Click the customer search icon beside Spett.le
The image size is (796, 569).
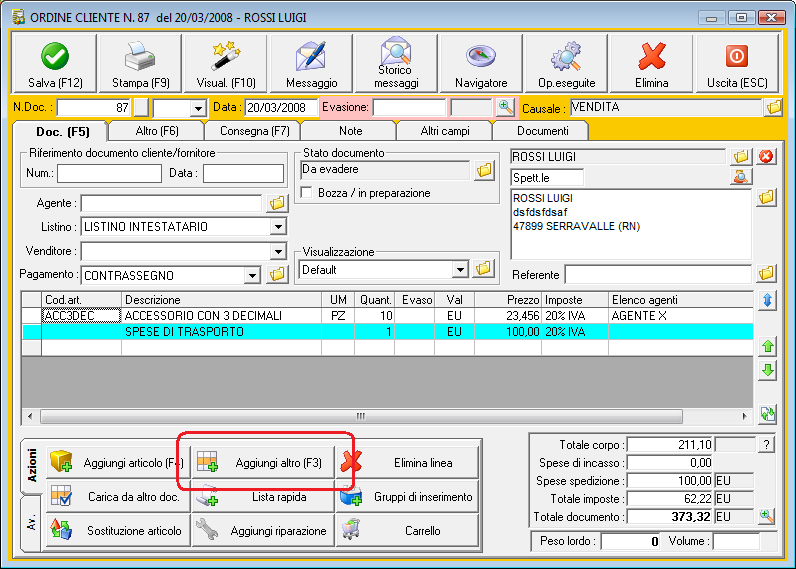point(741,177)
